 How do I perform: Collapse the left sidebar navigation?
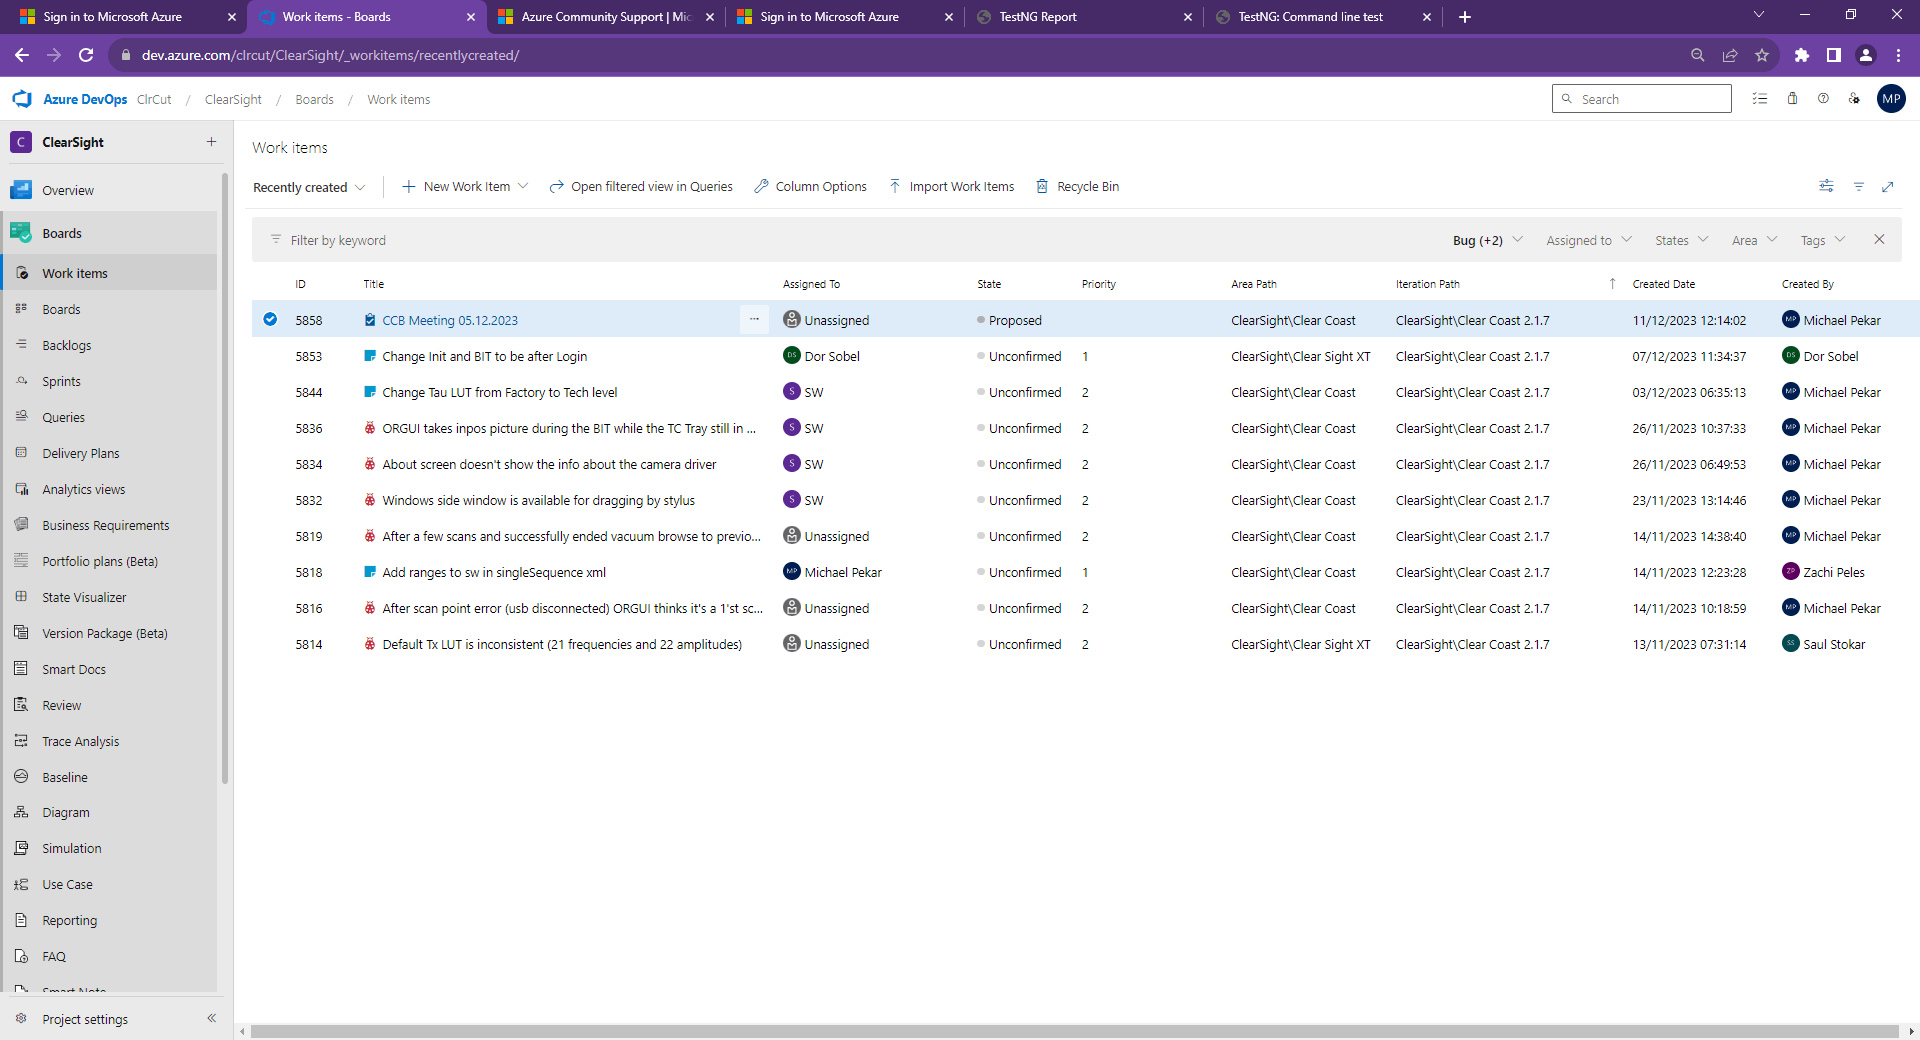[211, 1018]
